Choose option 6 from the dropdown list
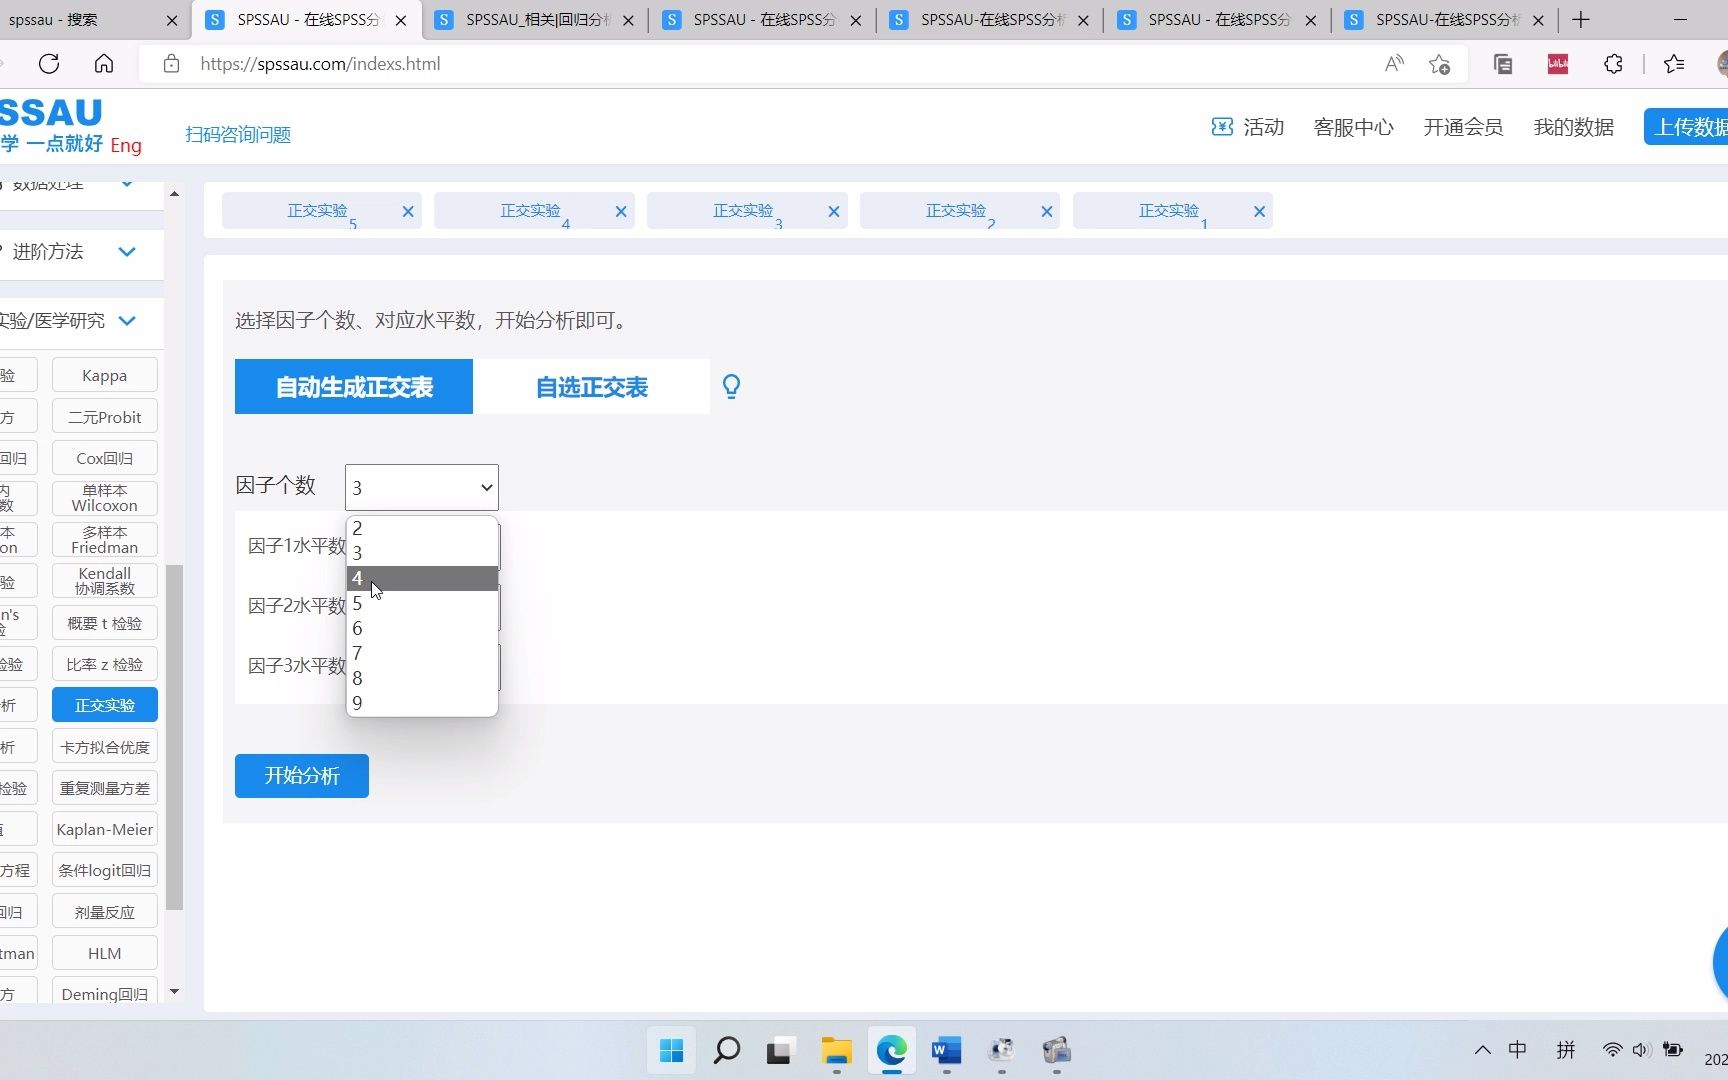Viewport: 1728px width, 1080px height. 422,628
